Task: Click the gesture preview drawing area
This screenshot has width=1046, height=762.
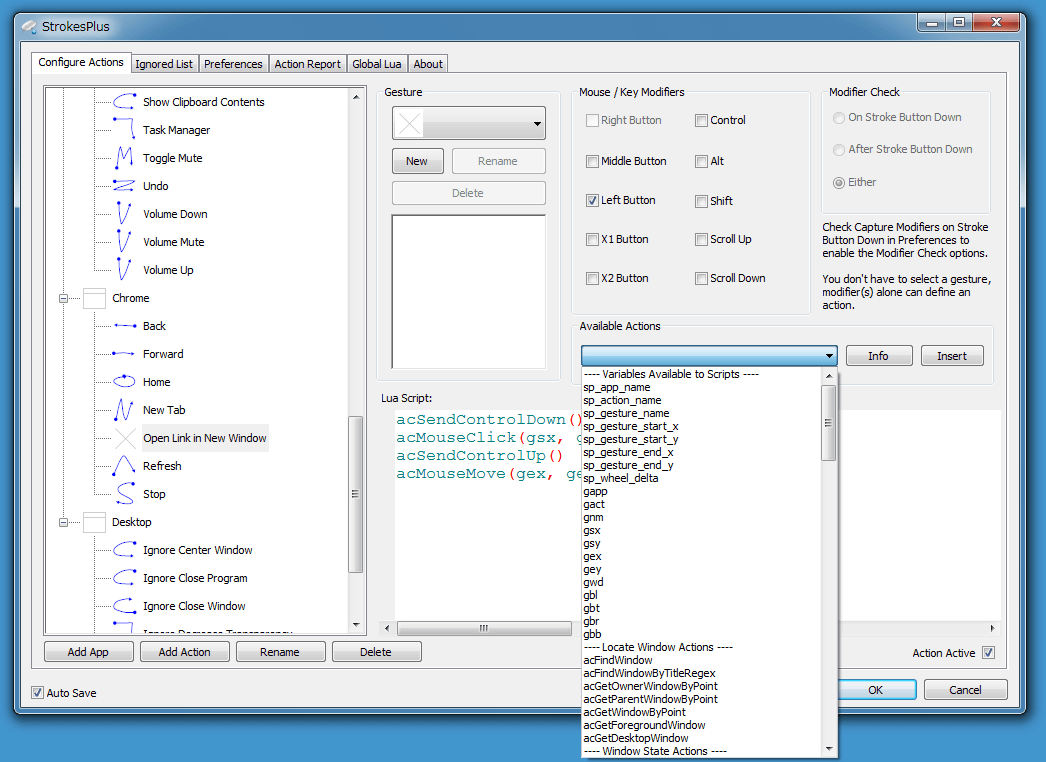Action: (x=468, y=292)
